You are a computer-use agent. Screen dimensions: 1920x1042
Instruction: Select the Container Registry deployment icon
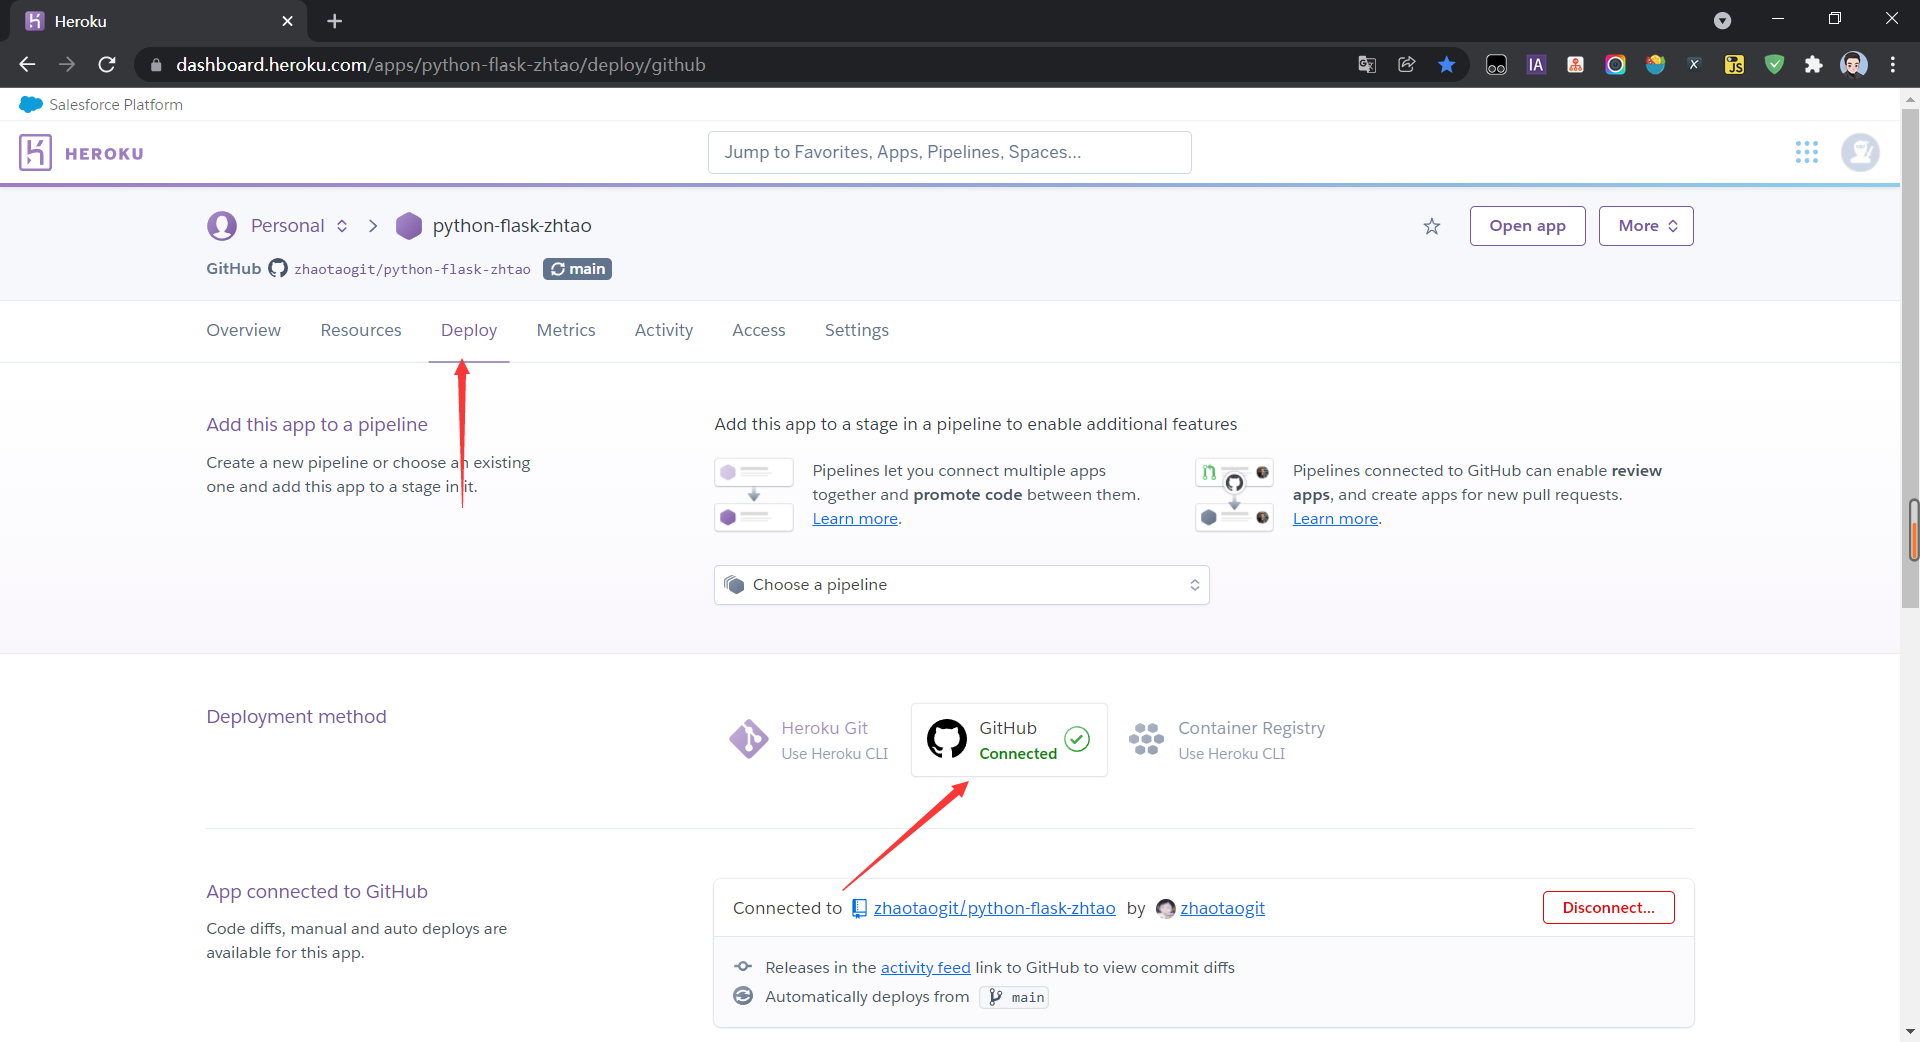[x=1146, y=740]
